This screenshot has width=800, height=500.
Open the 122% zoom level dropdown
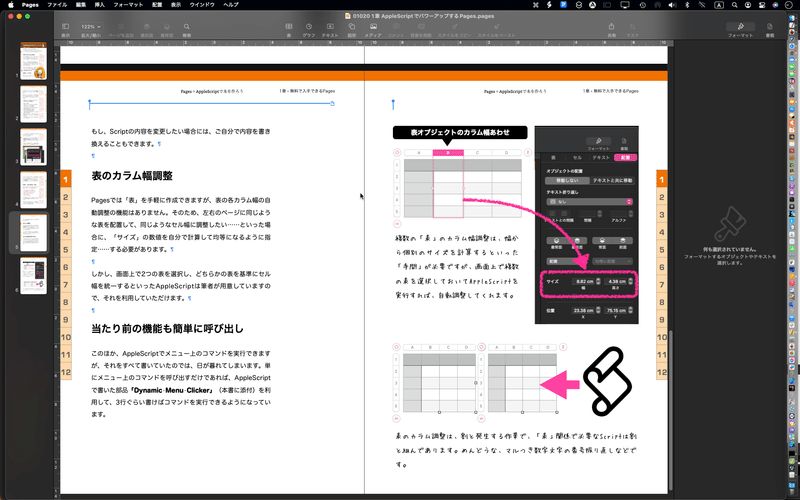[91, 27]
